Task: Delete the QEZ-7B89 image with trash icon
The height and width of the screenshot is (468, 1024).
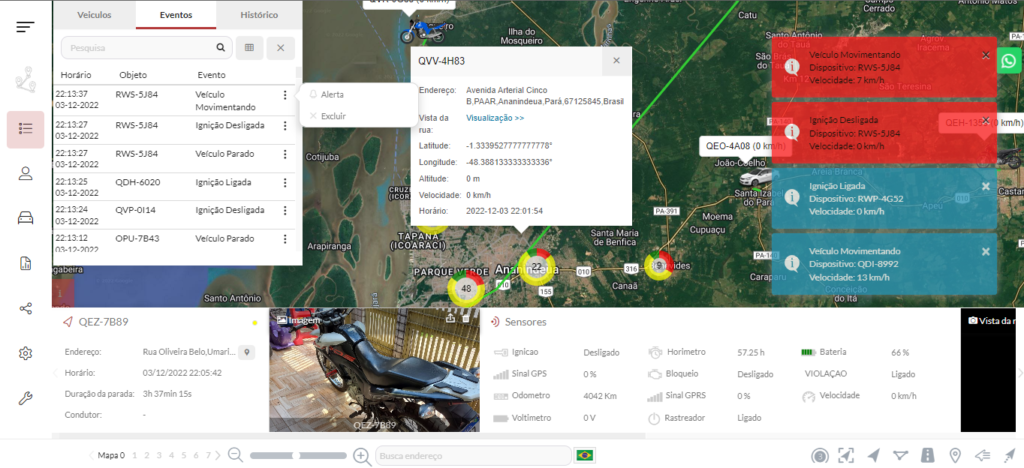Action: [x=468, y=319]
